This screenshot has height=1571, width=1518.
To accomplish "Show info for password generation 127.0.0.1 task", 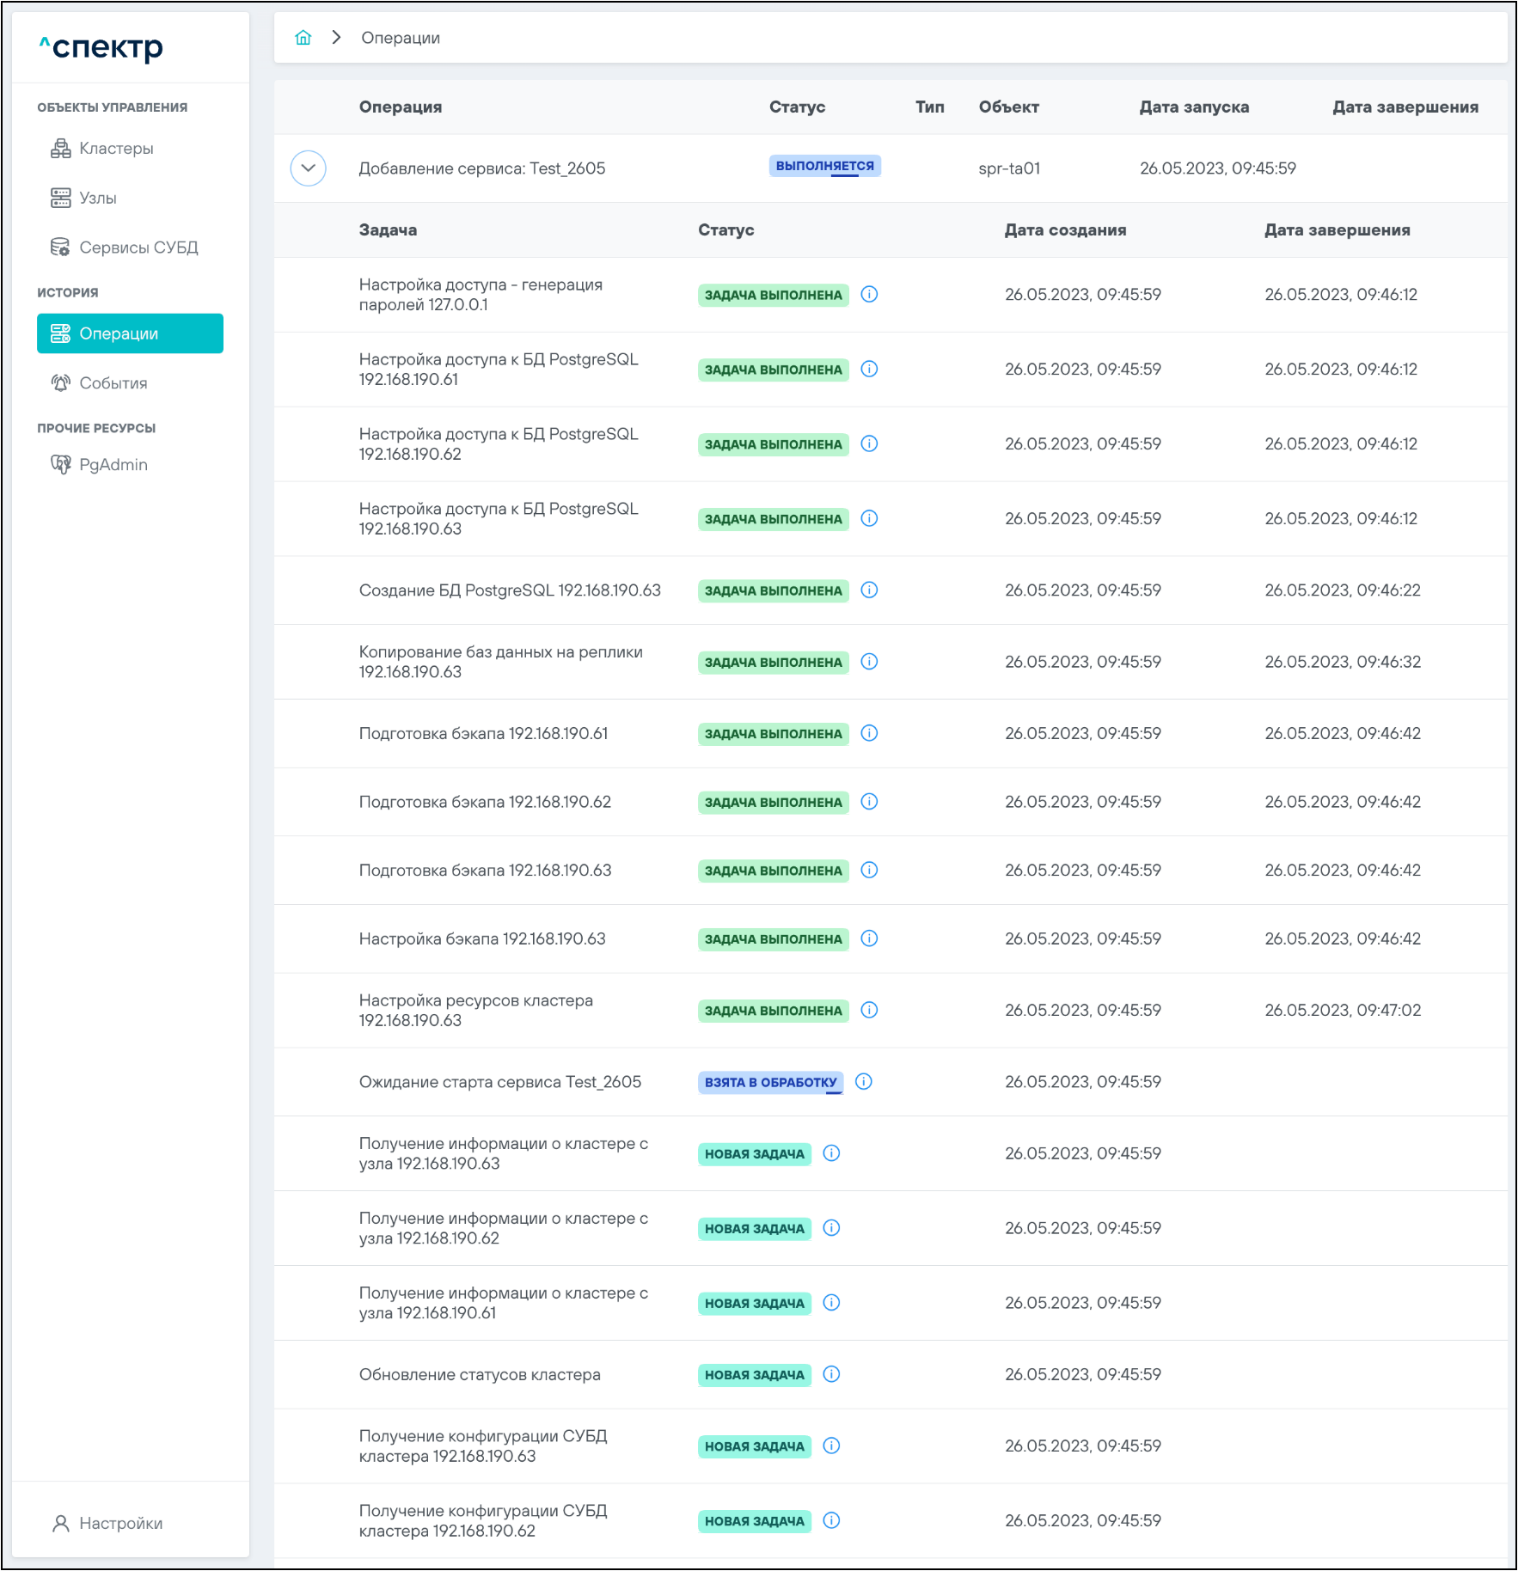I will point(869,294).
